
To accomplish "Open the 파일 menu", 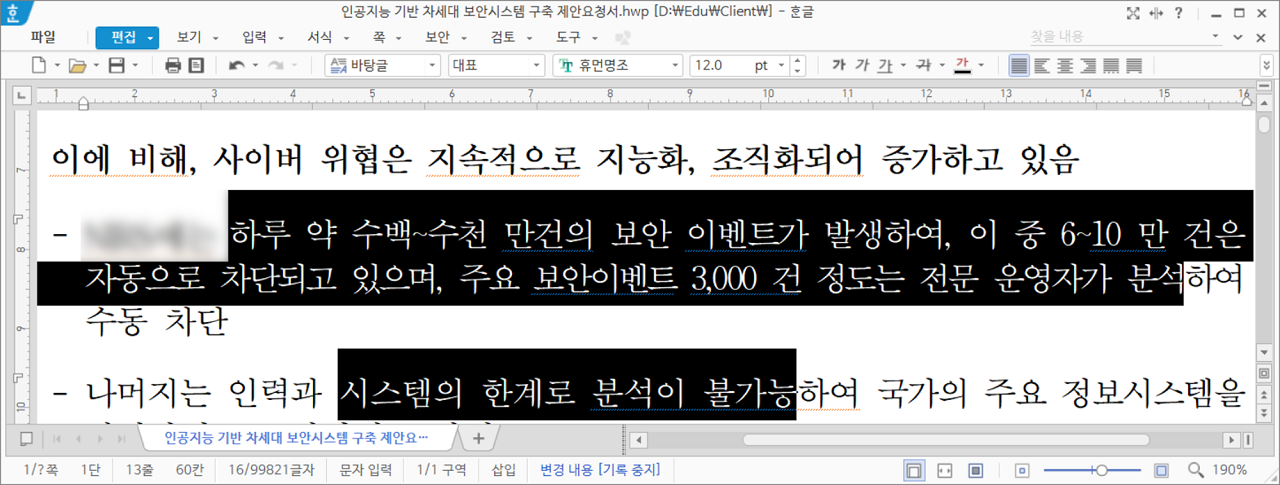I will [x=43, y=38].
